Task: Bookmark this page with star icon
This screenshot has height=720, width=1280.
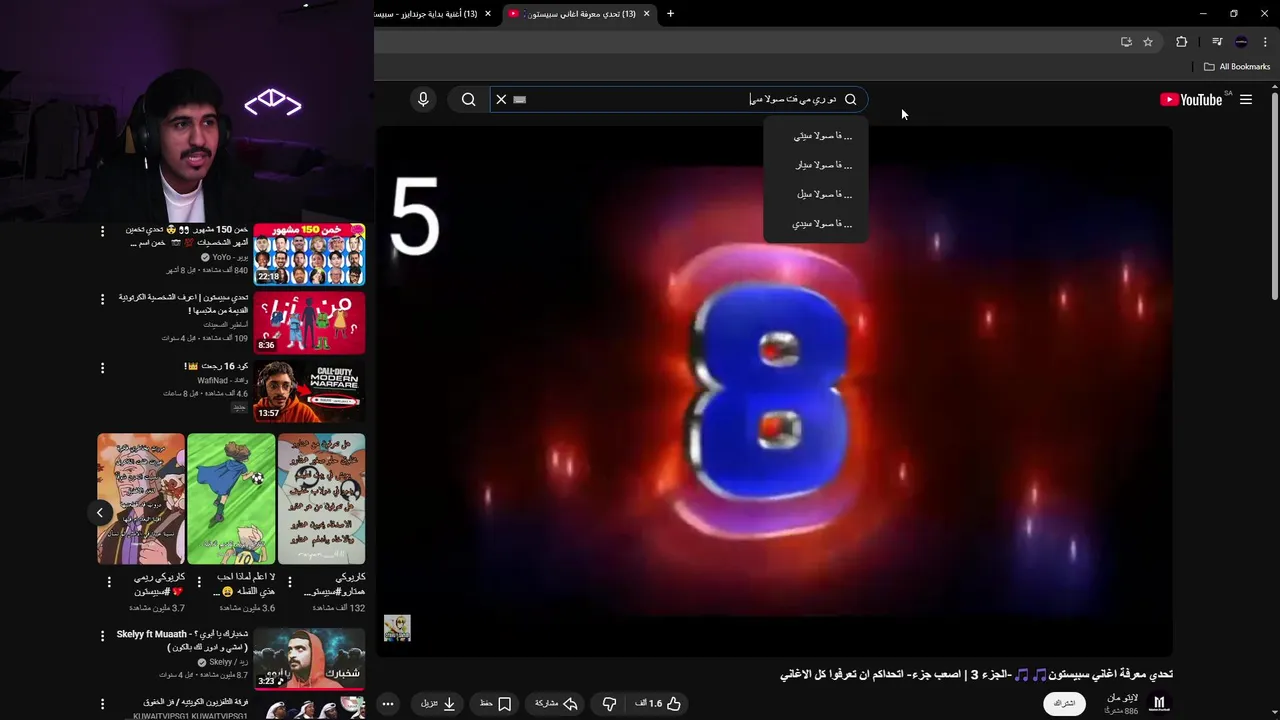Action: point(1148,42)
